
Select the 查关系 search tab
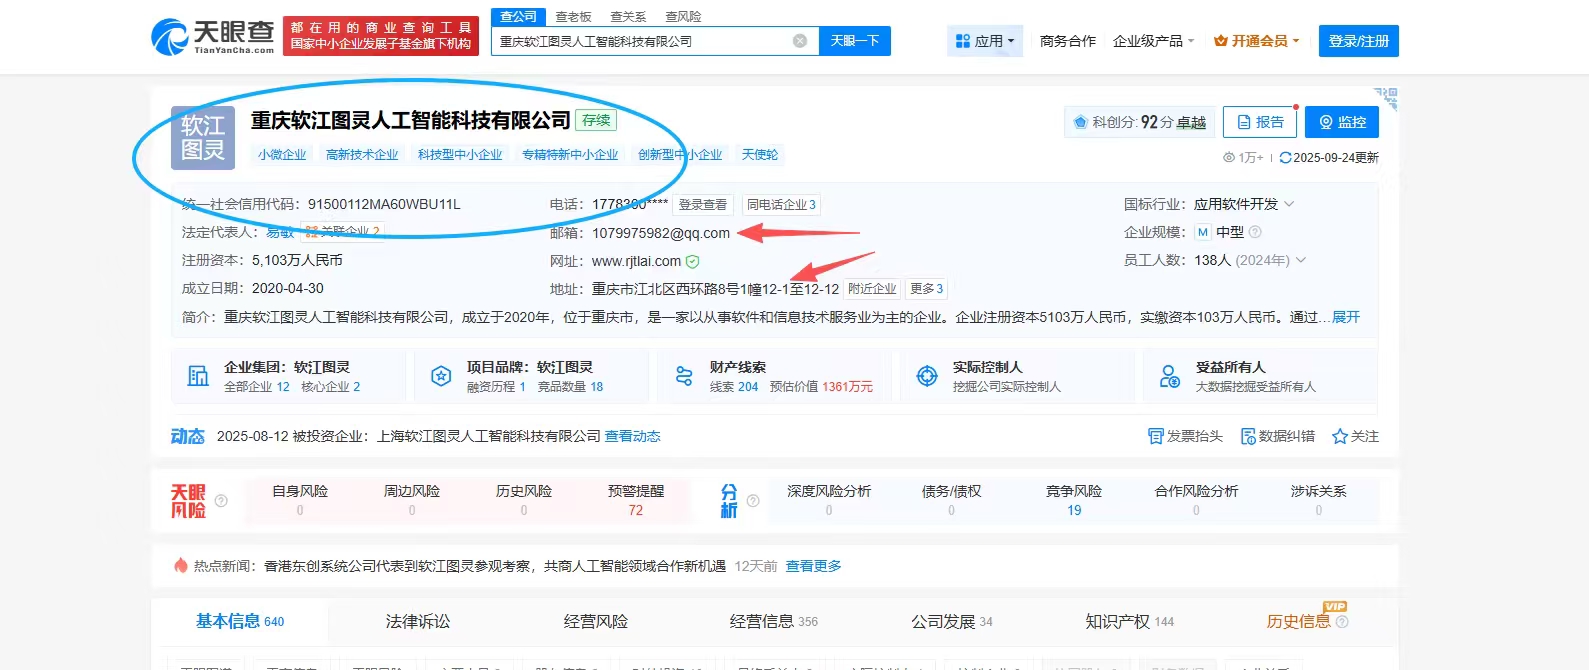coord(628,16)
